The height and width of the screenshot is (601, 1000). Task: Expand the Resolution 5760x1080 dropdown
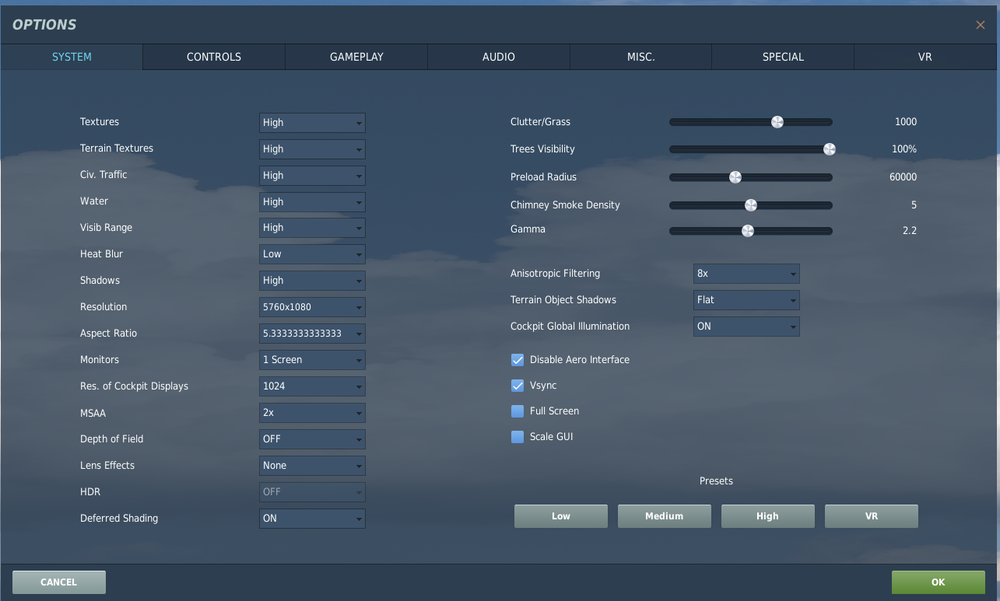(312, 307)
